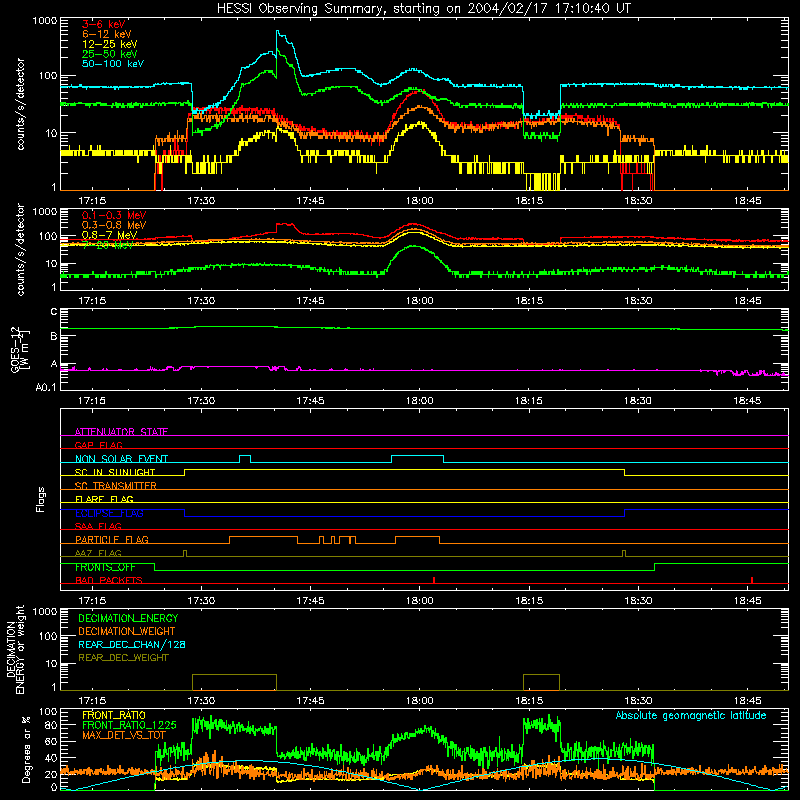Select the 50-100 keV legend label
Image resolution: width=800 pixels, height=800 pixels.
coord(113,64)
